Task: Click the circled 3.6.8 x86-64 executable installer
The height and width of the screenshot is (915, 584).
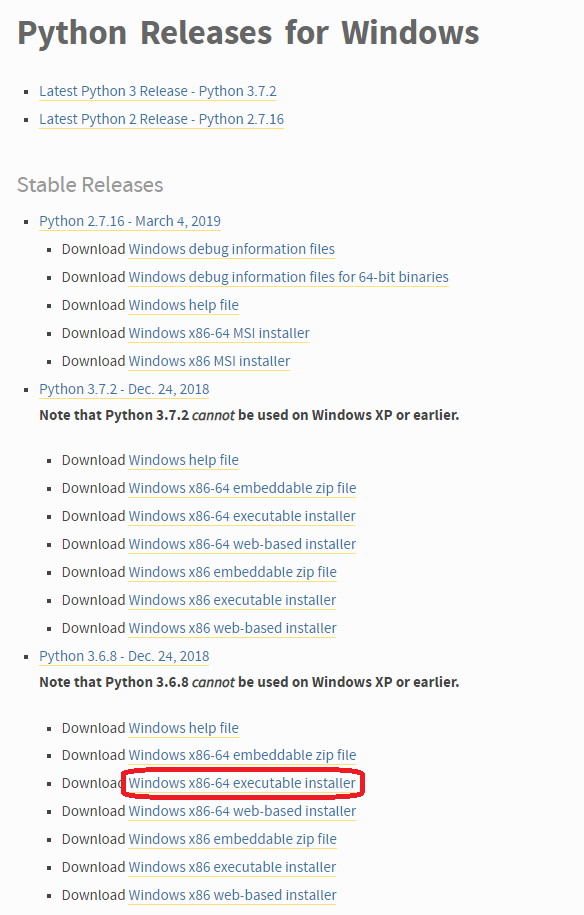Action: (x=242, y=784)
